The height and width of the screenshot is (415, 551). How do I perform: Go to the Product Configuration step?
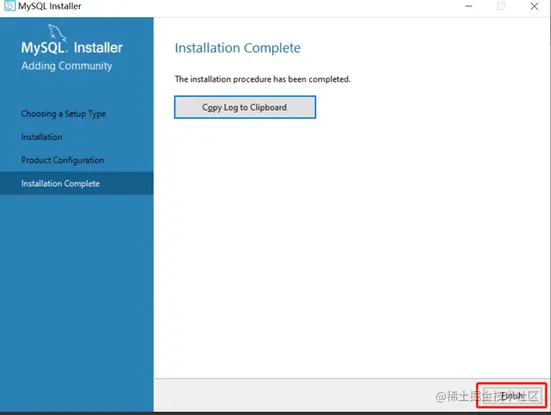click(x=63, y=160)
